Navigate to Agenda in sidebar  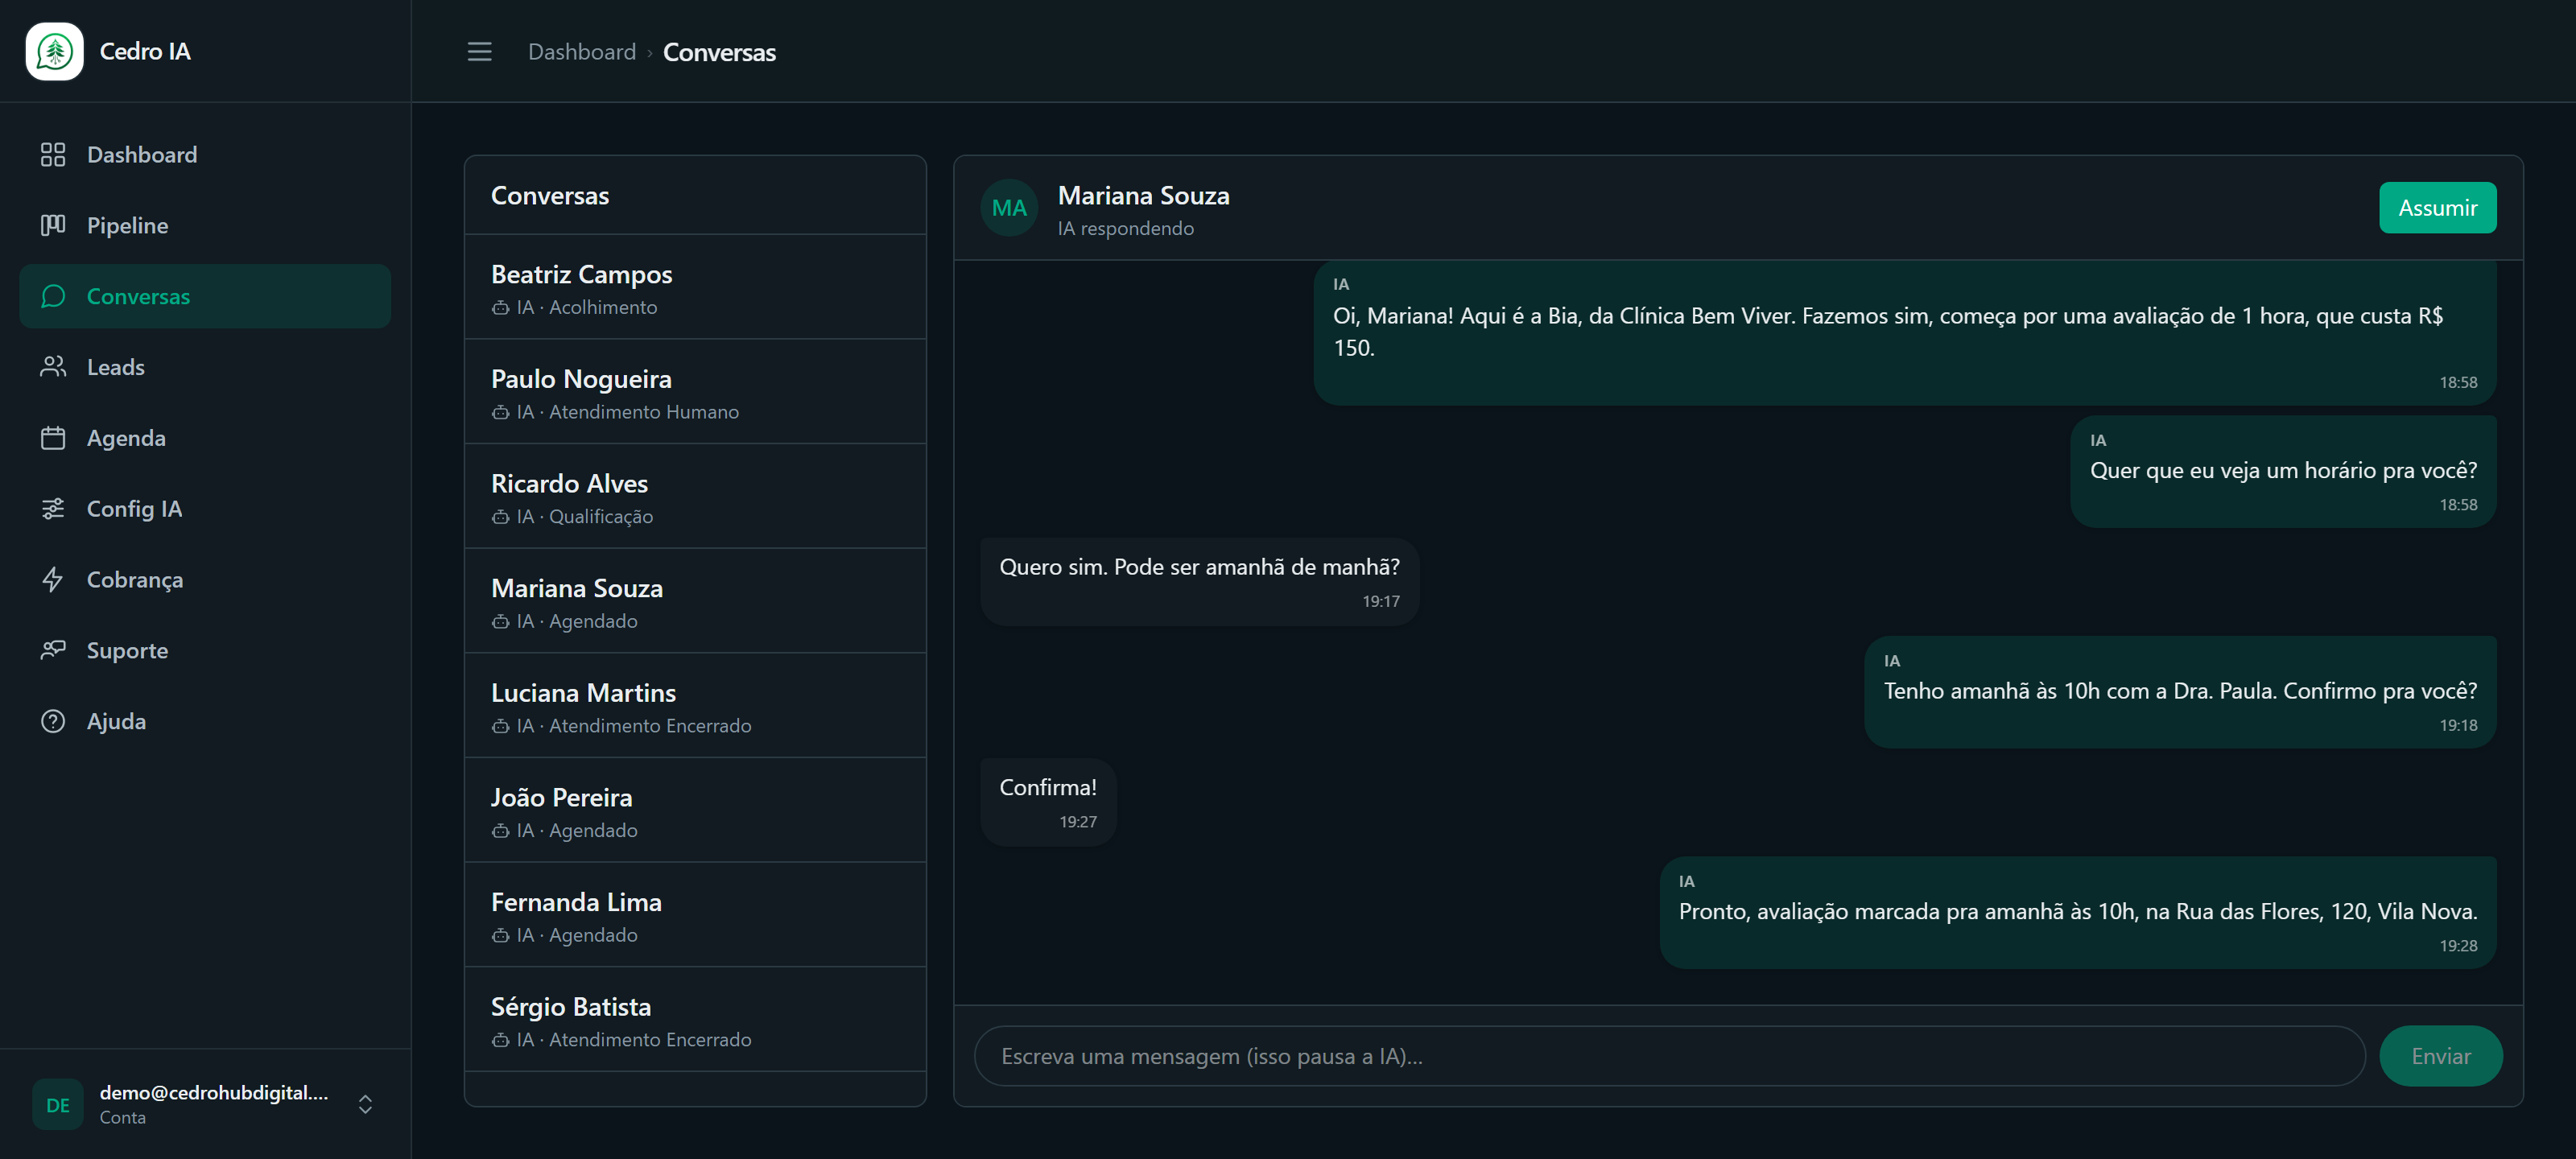pyautogui.click(x=205, y=438)
